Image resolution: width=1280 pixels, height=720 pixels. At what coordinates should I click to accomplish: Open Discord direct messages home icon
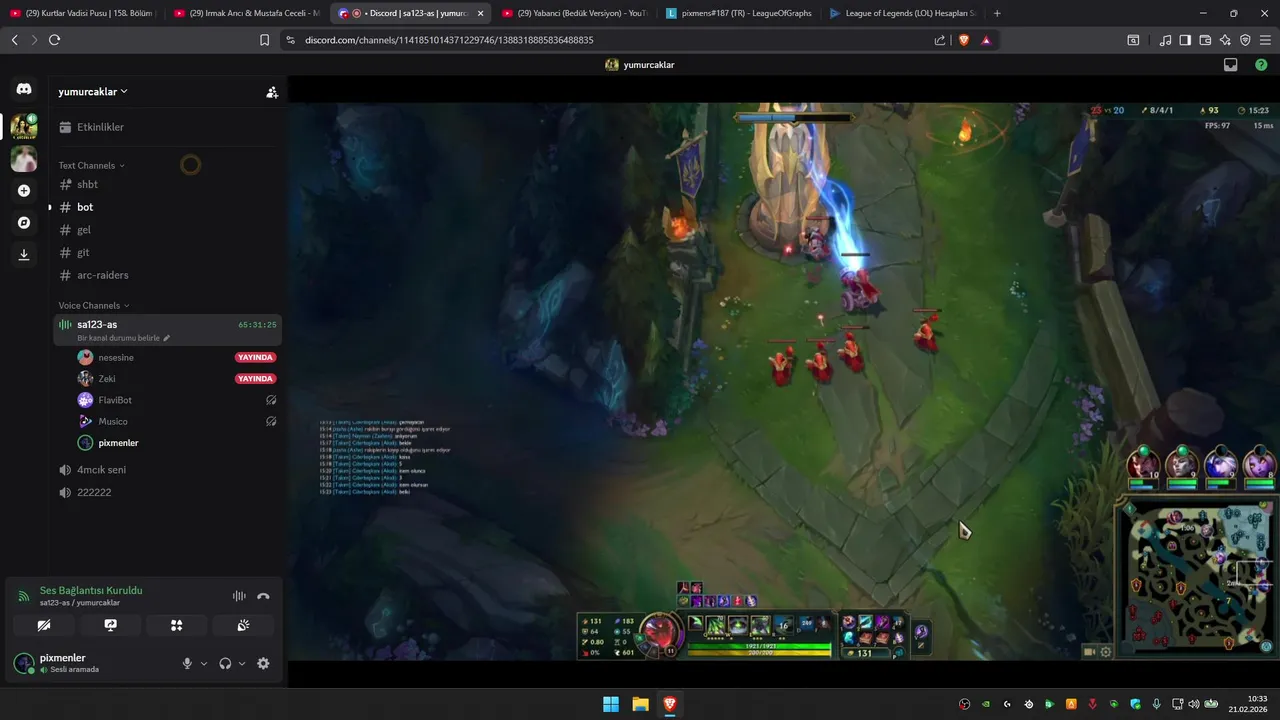24,89
